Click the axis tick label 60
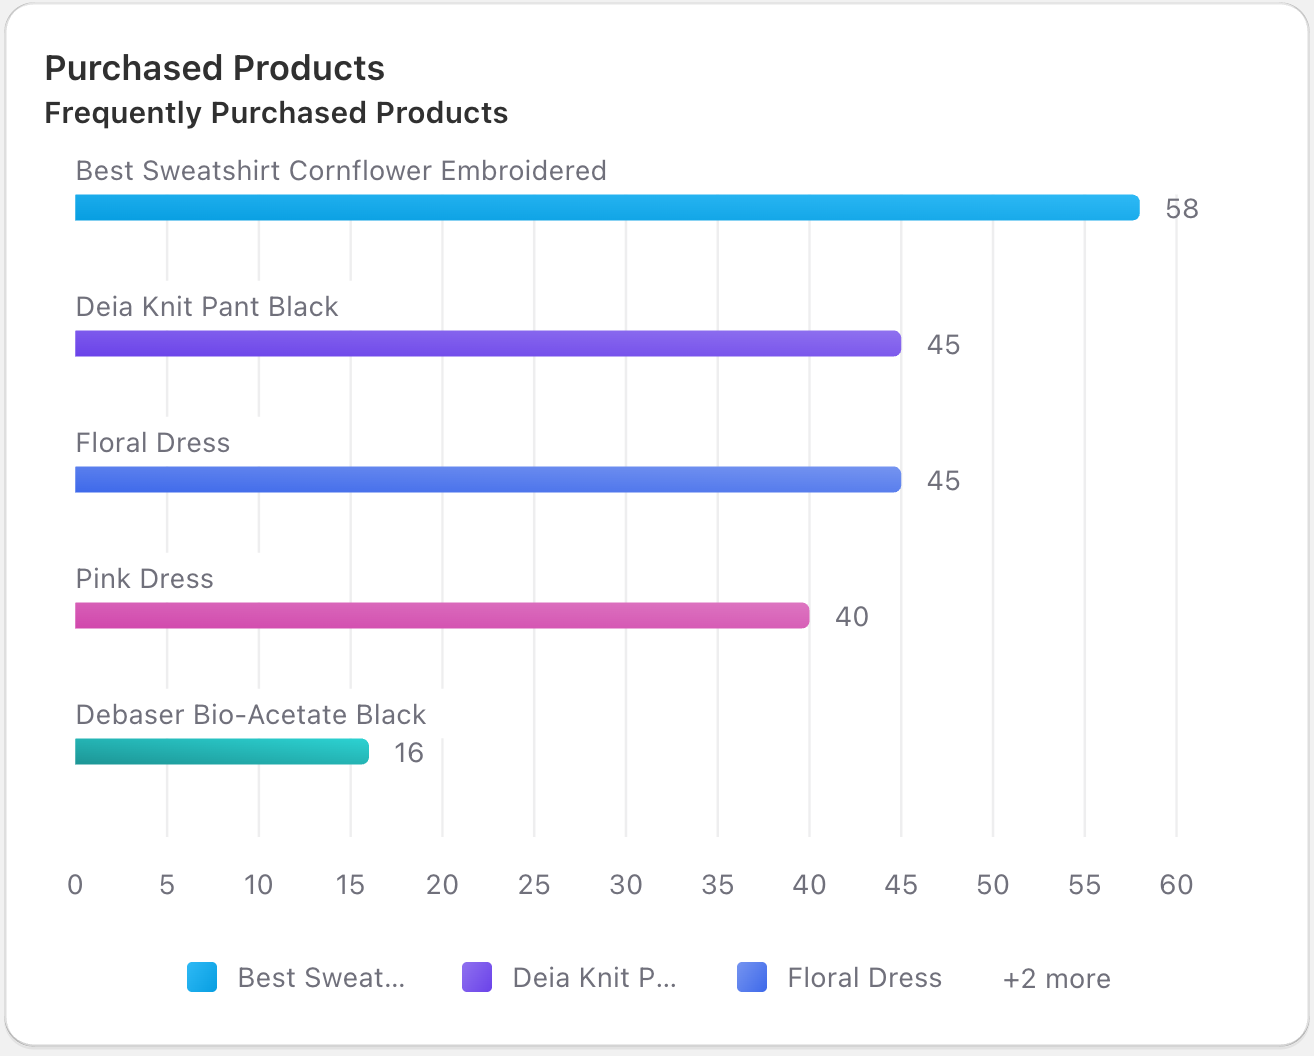The image size is (1314, 1056). coord(1176,885)
